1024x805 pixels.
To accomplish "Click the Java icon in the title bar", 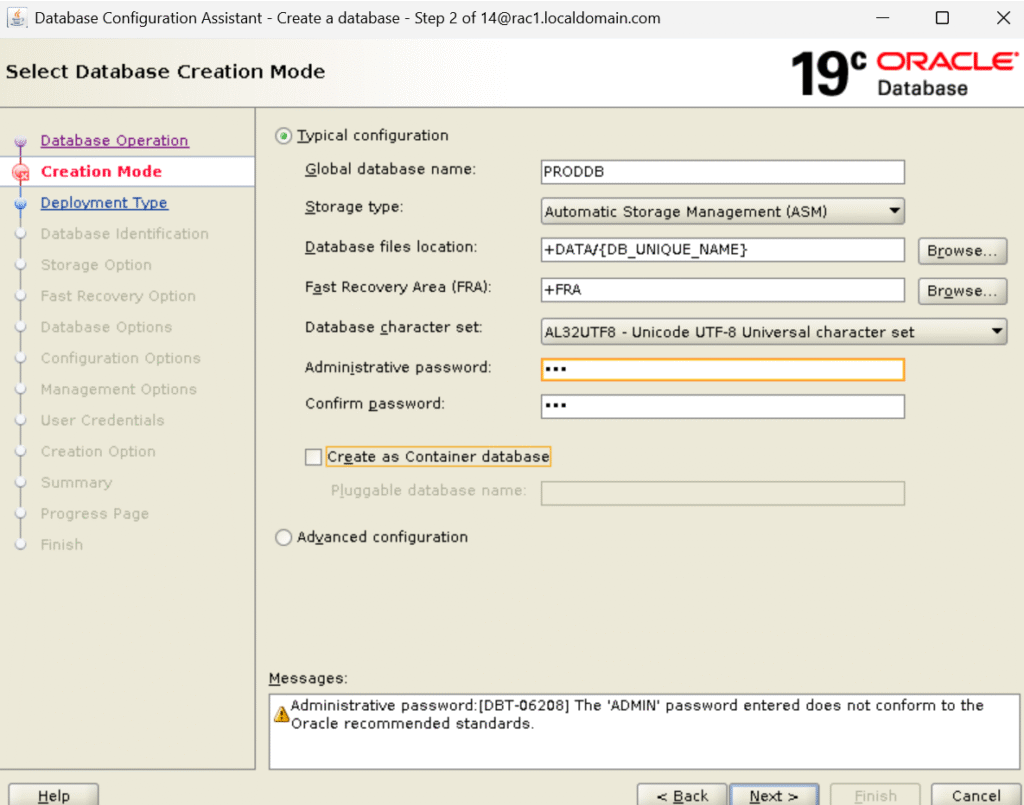I will [17, 18].
